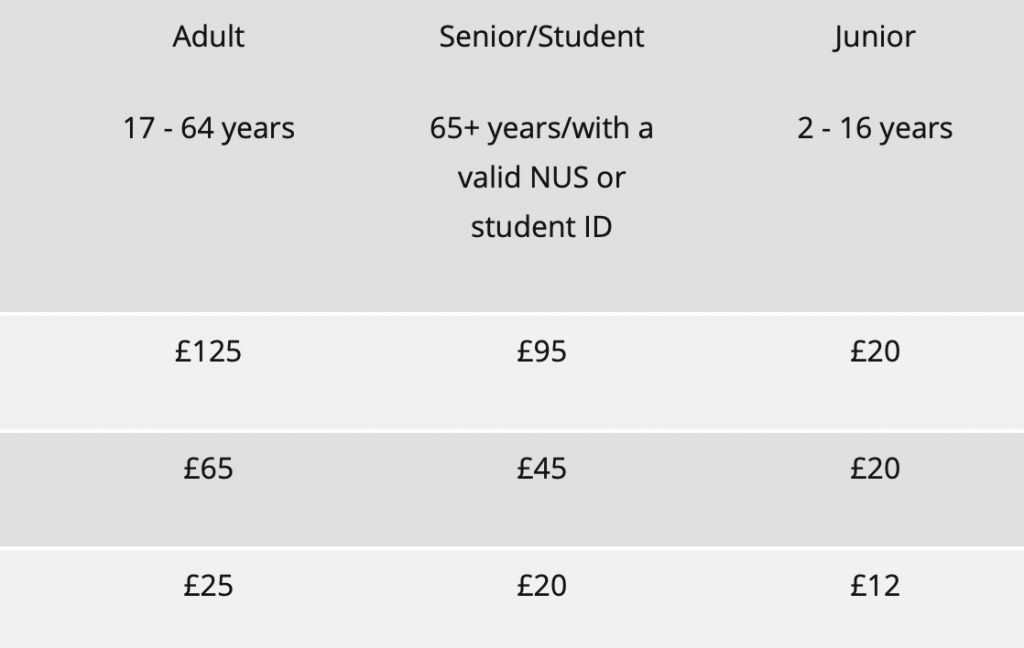
Task: Click the £125 Adult price
Action: [x=208, y=352]
